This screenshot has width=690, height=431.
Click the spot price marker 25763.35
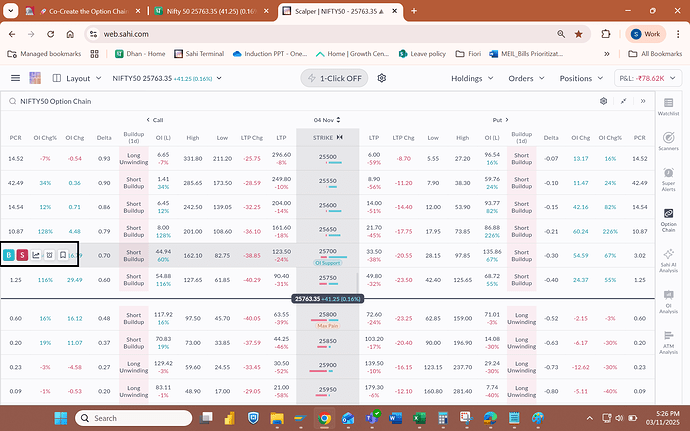pyautogui.click(x=327, y=299)
